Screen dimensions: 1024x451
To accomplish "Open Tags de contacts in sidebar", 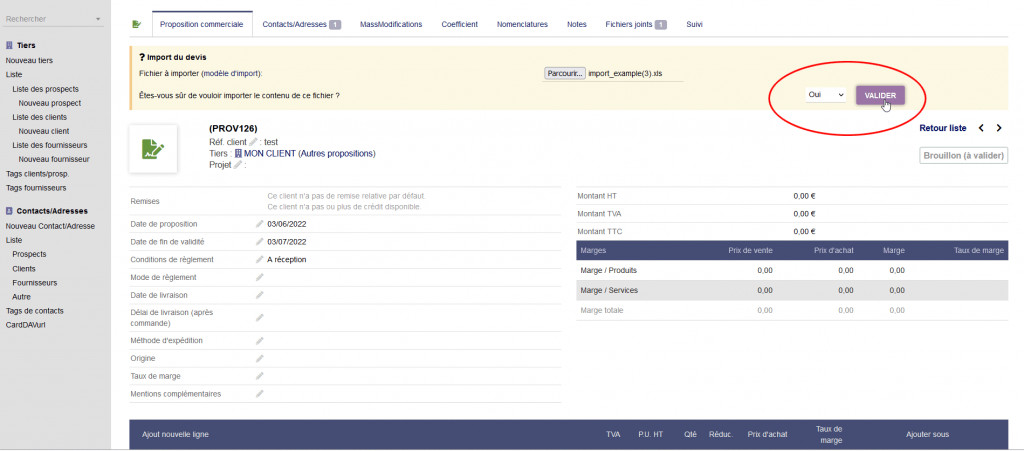I will [35, 311].
